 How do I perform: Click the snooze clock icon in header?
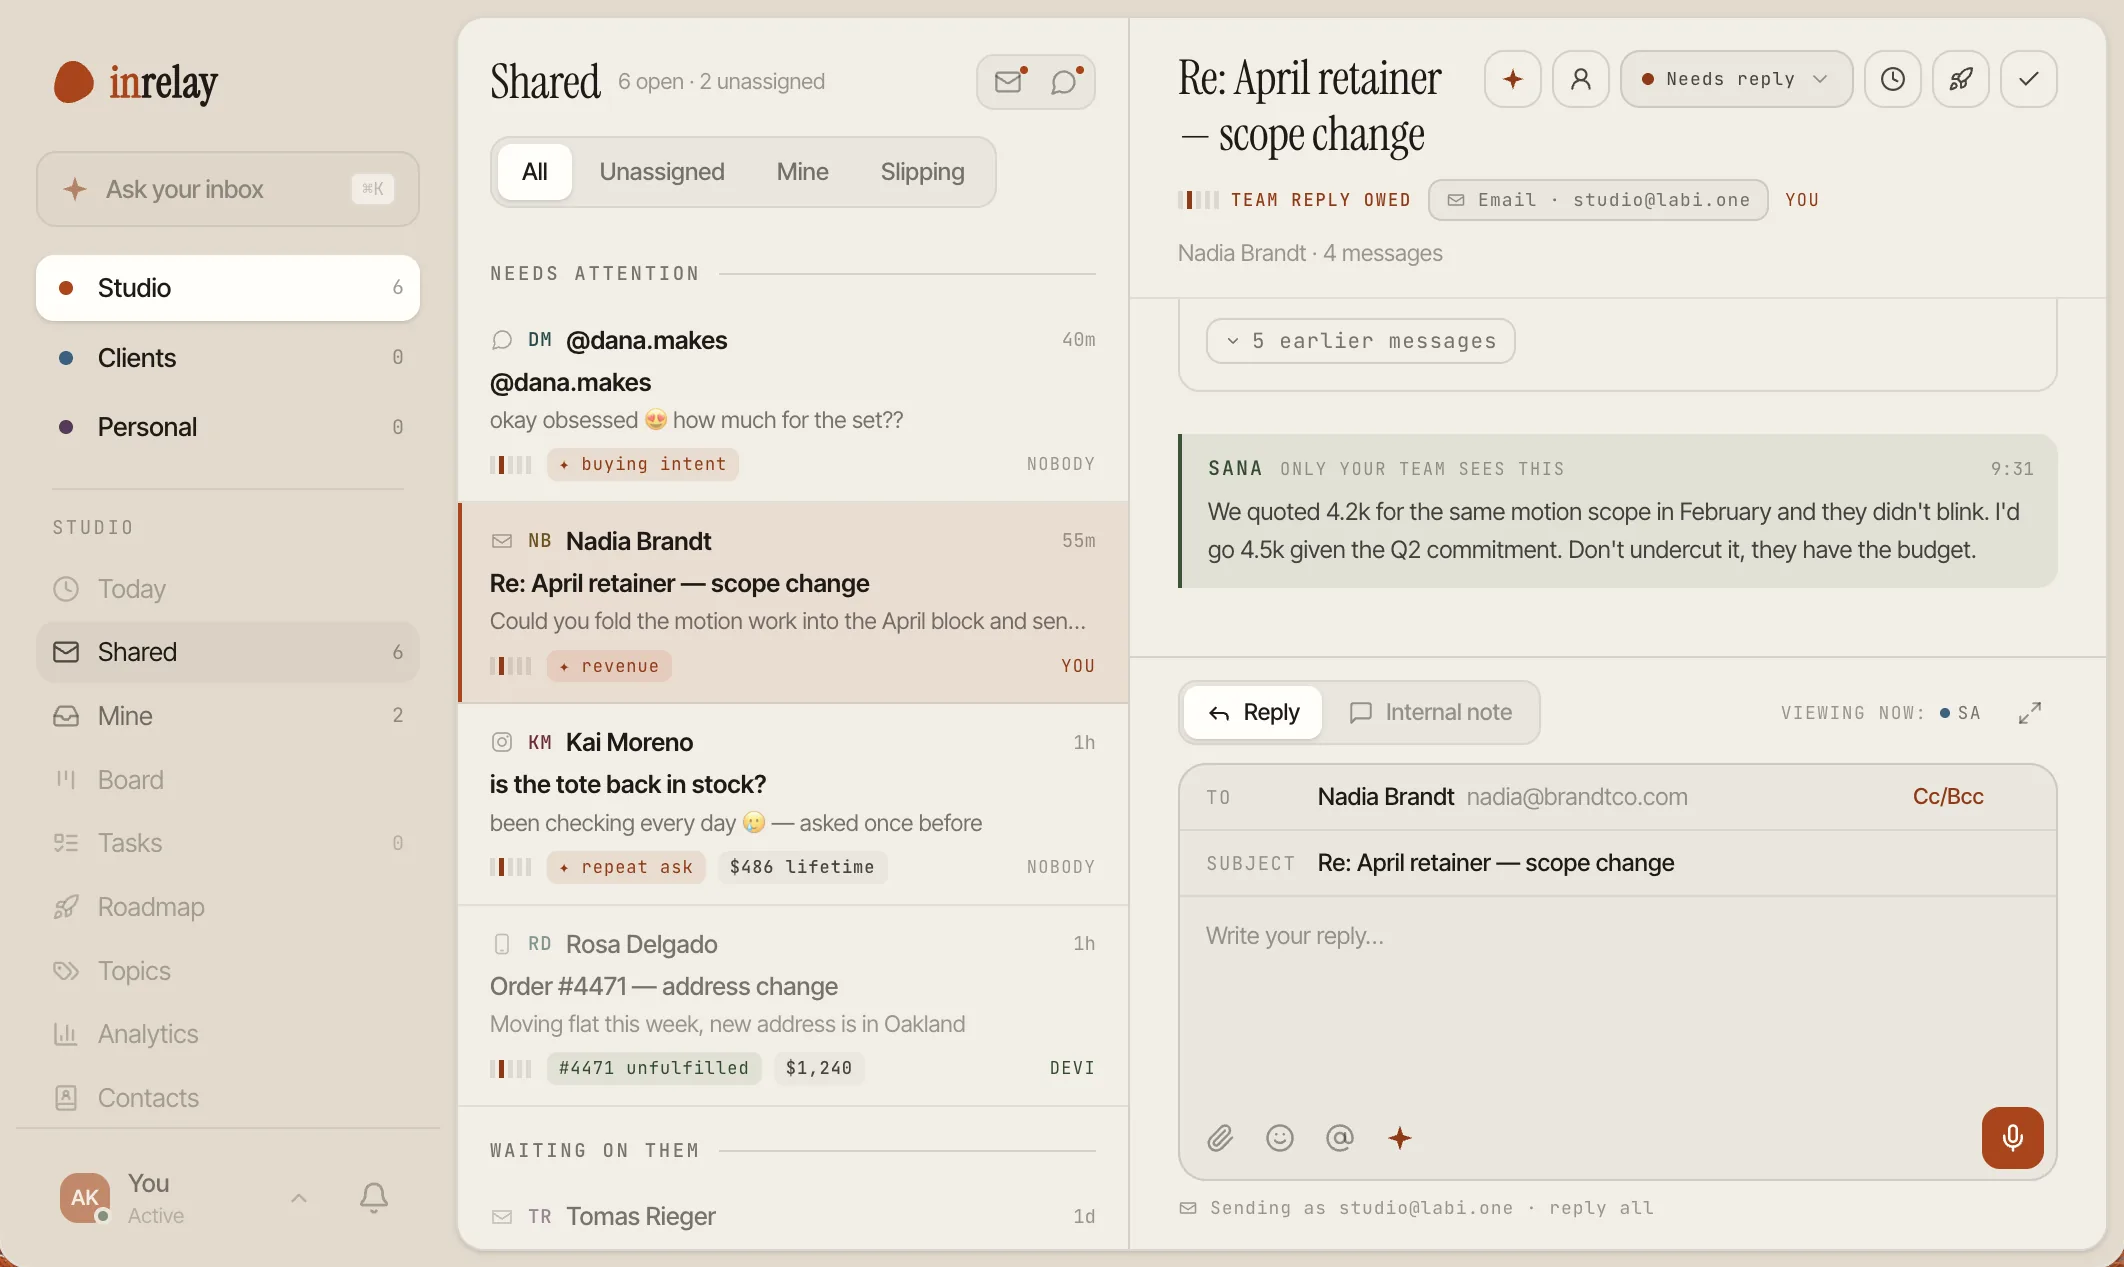1892,79
